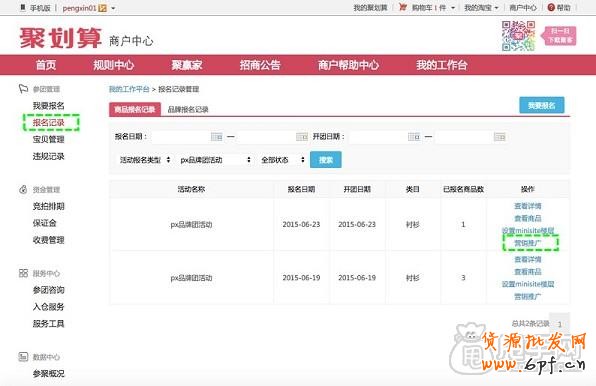This screenshot has width=596, height=386.
Task: Expand the 全部状态 status dropdown
Action: tap(283, 160)
